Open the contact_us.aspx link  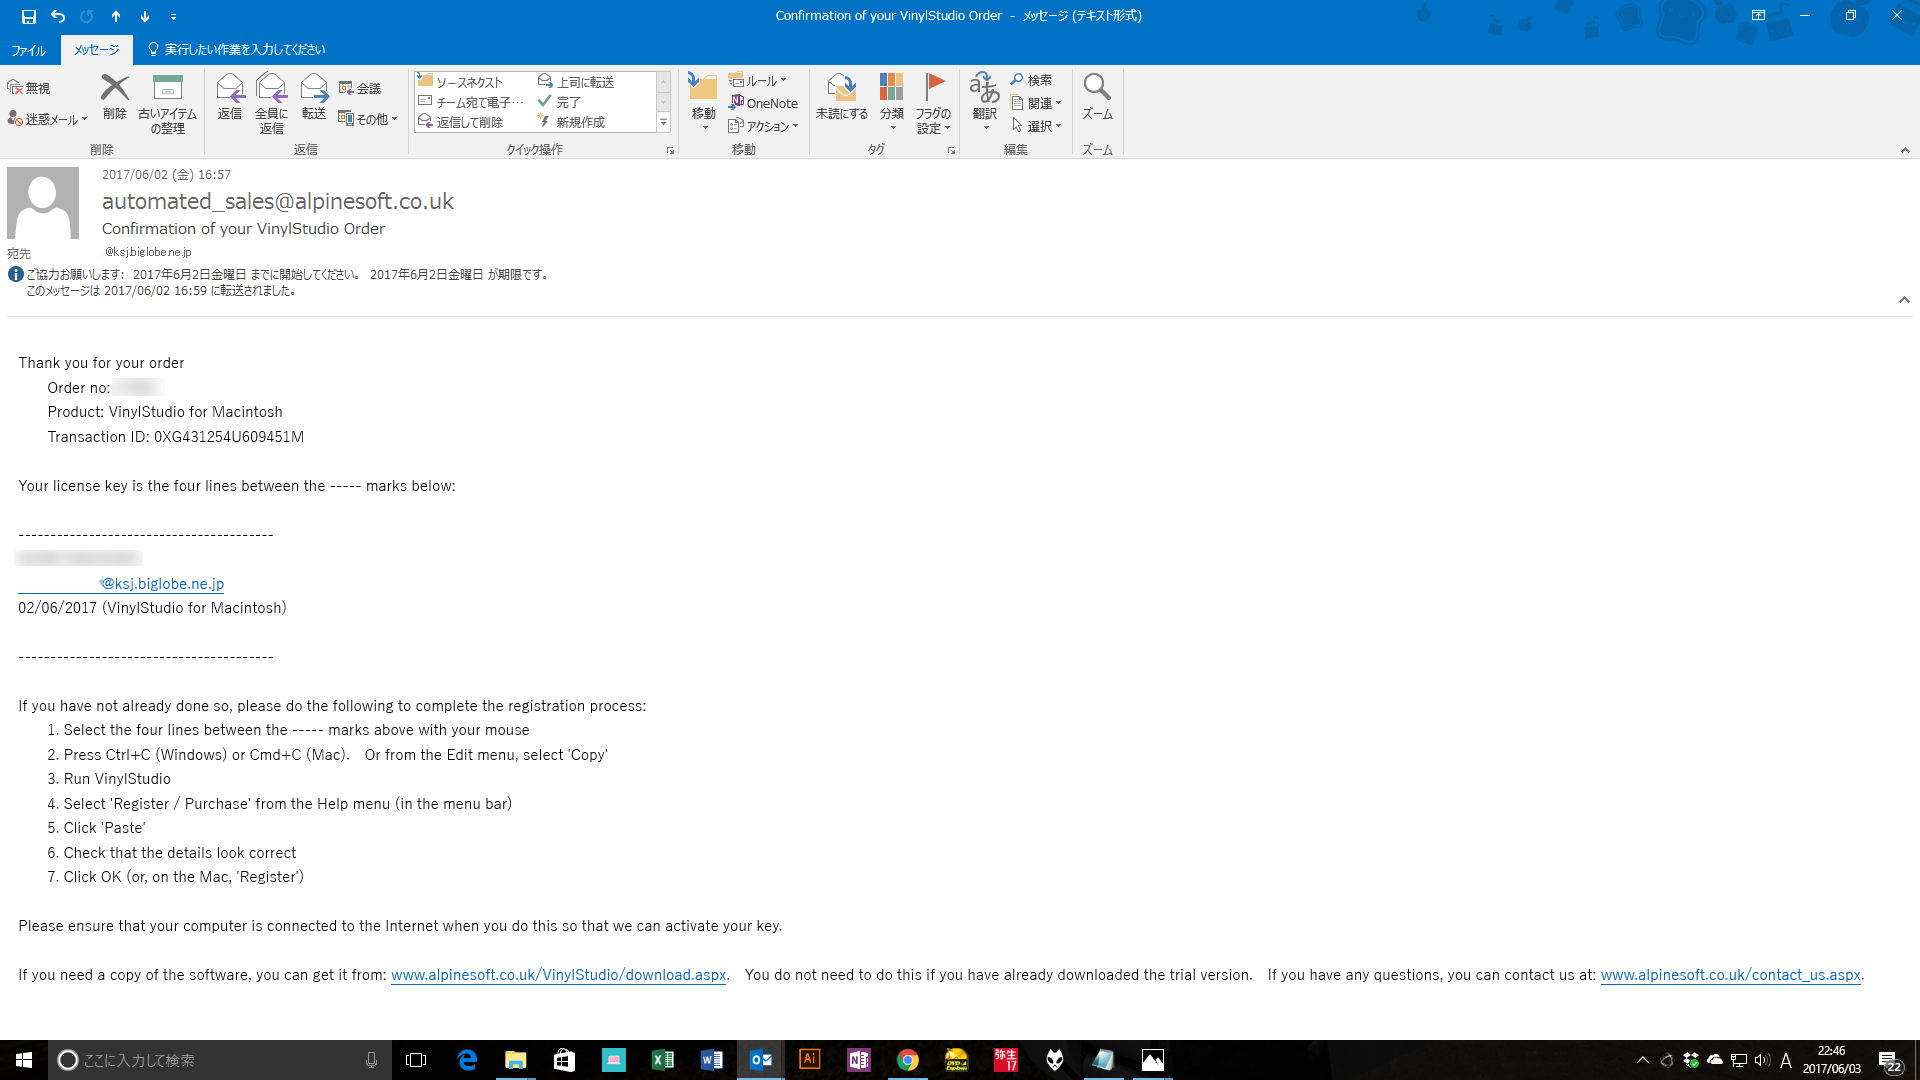pos(1730,975)
